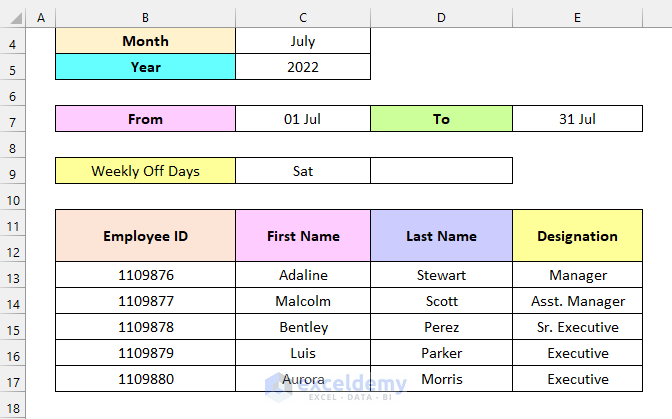
Task: Select row 13 header
Action: pos(14,275)
